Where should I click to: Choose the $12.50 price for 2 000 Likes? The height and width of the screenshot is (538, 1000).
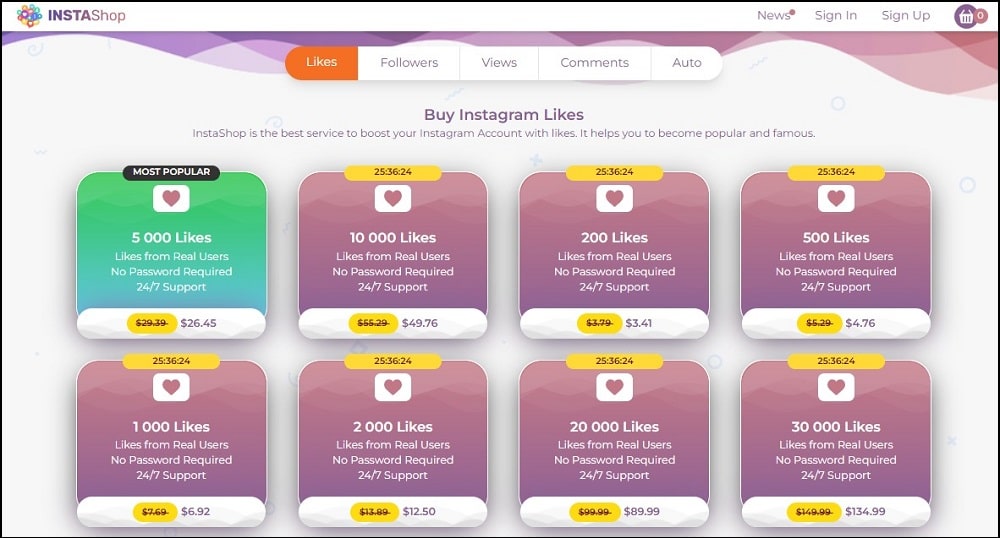click(x=419, y=511)
